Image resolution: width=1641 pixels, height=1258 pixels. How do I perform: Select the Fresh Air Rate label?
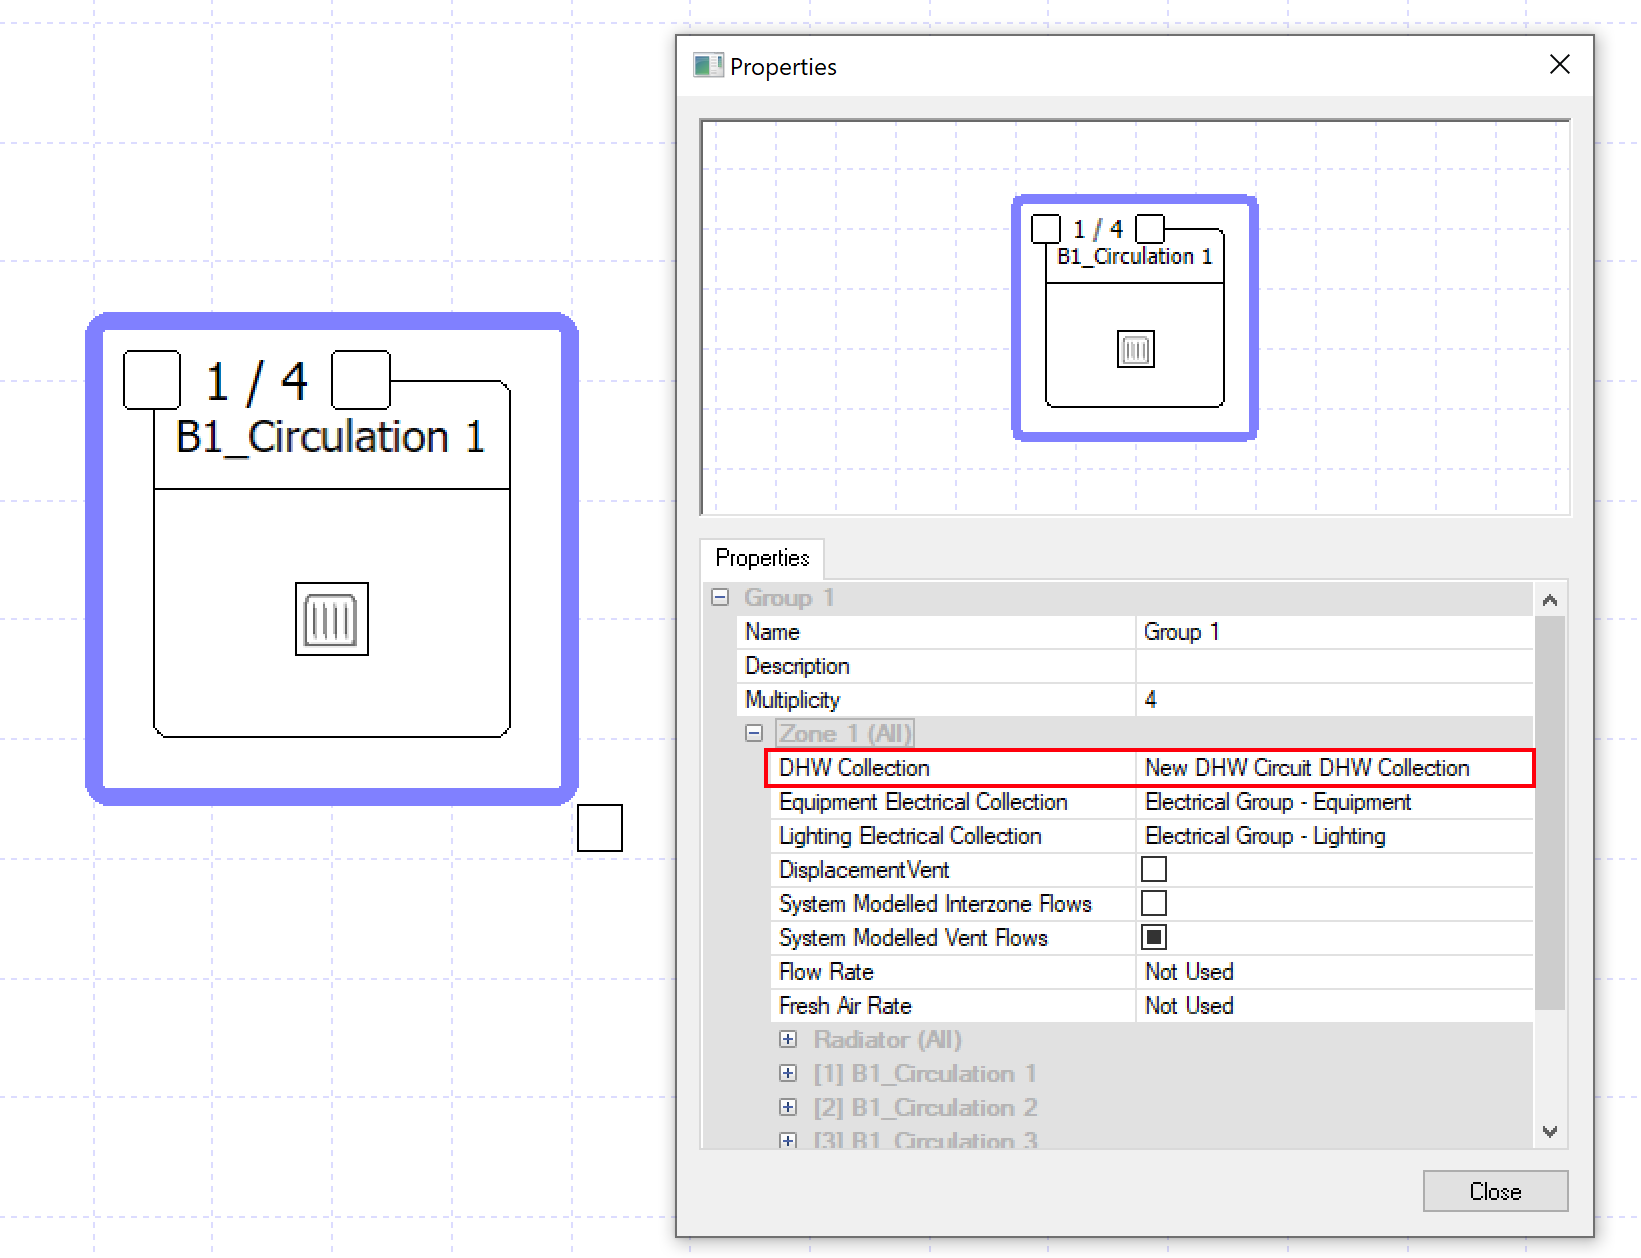click(x=845, y=1006)
